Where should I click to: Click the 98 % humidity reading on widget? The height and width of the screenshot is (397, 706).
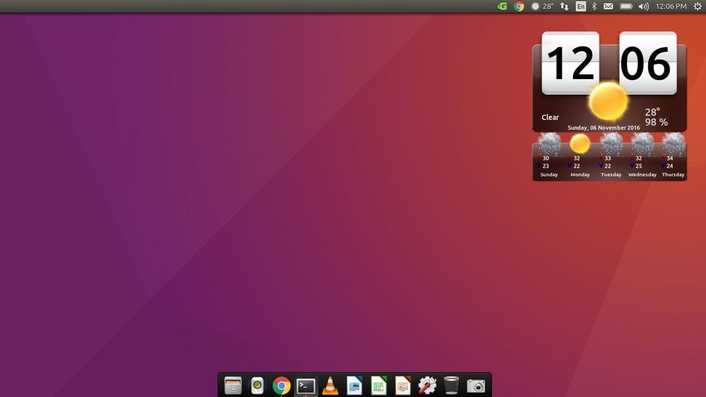click(656, 122)
